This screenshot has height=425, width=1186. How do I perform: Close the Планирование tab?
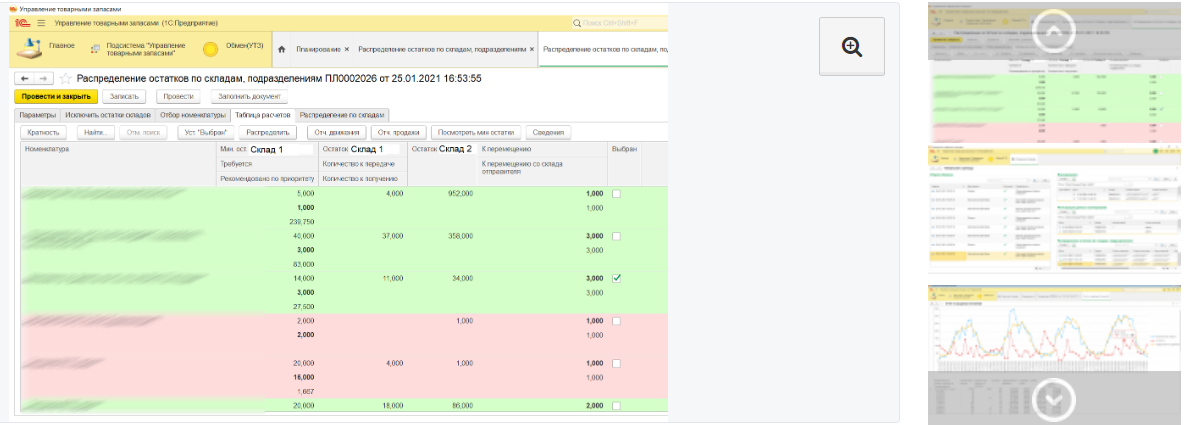point(346,49)
